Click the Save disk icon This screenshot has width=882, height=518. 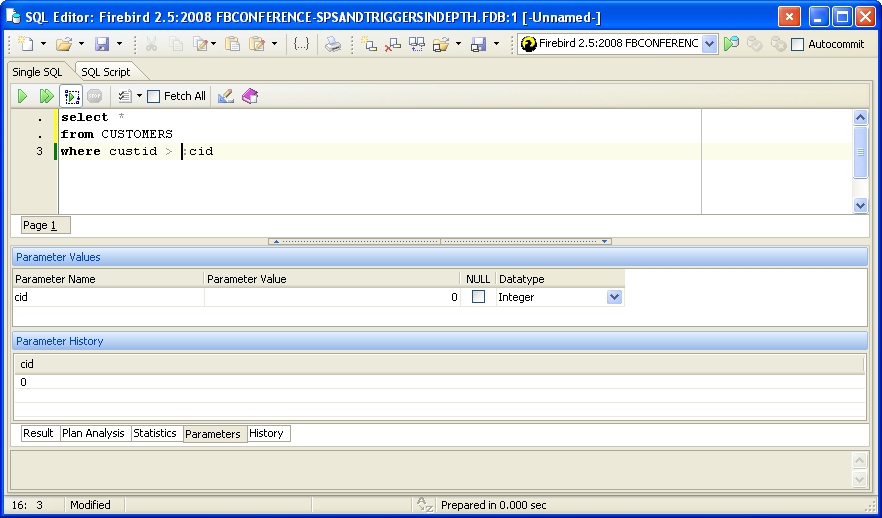coord(102,44)
